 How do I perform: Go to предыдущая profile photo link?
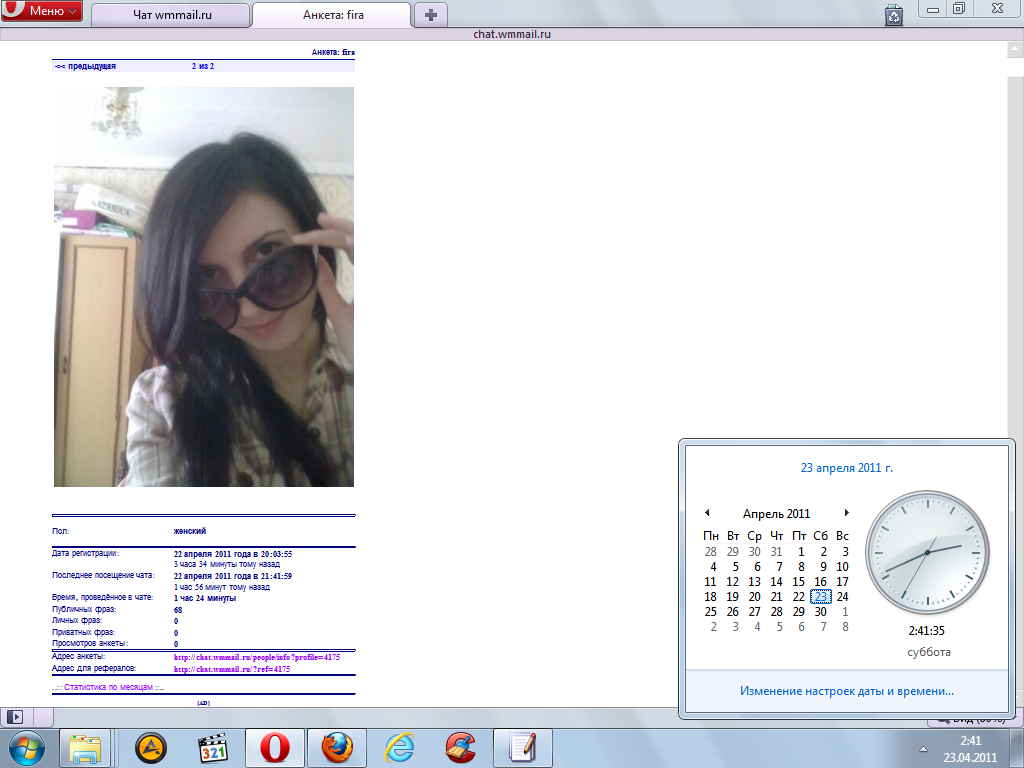tap(86, 66)
